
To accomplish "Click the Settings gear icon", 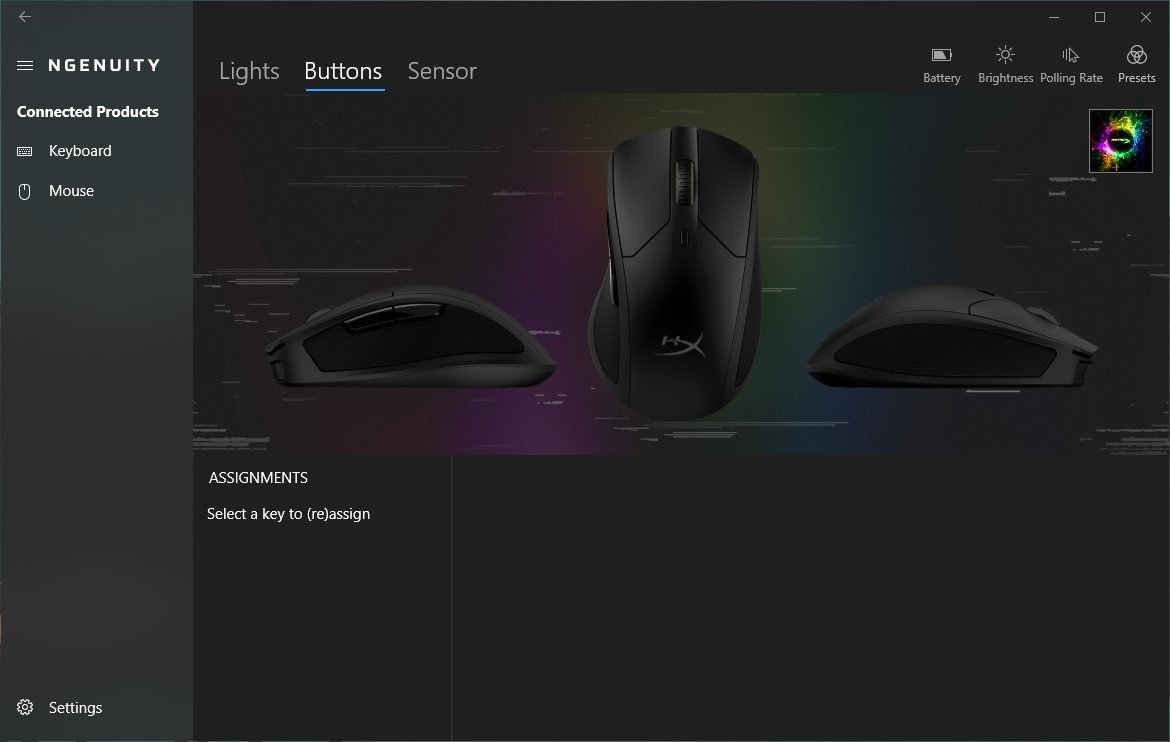I will coord(25,707).
